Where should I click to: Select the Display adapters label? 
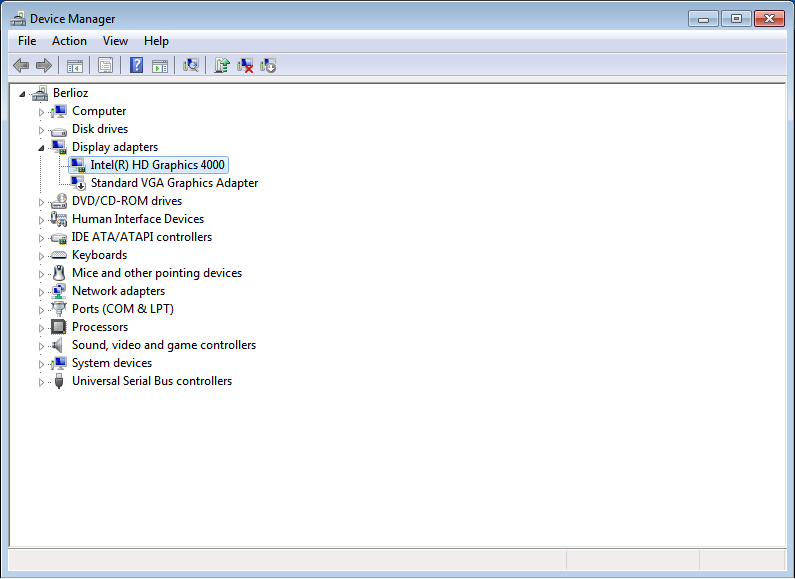pyautogui.click(x=115, y=147)
